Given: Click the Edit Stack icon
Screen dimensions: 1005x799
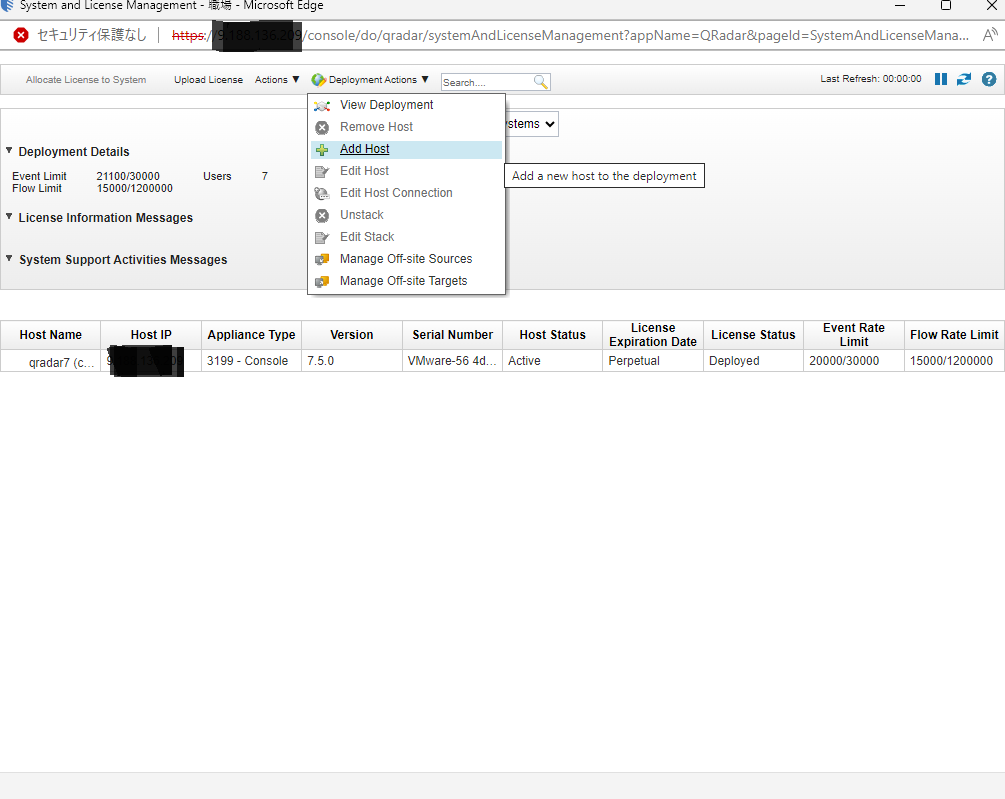Looking at the screenshot, I should (x=322, y=238).
